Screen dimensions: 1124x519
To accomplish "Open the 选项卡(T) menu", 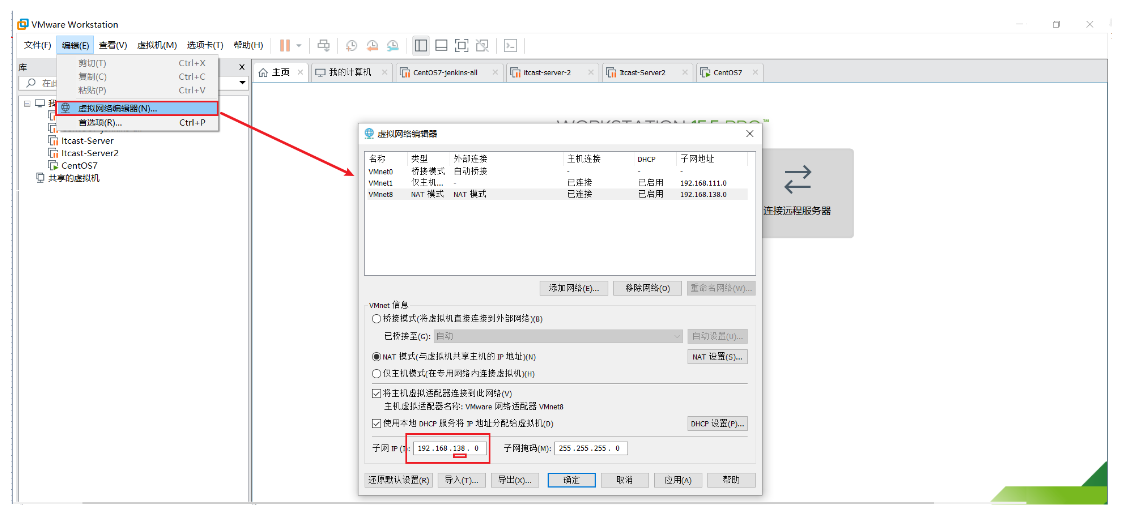I will point(205,45).
